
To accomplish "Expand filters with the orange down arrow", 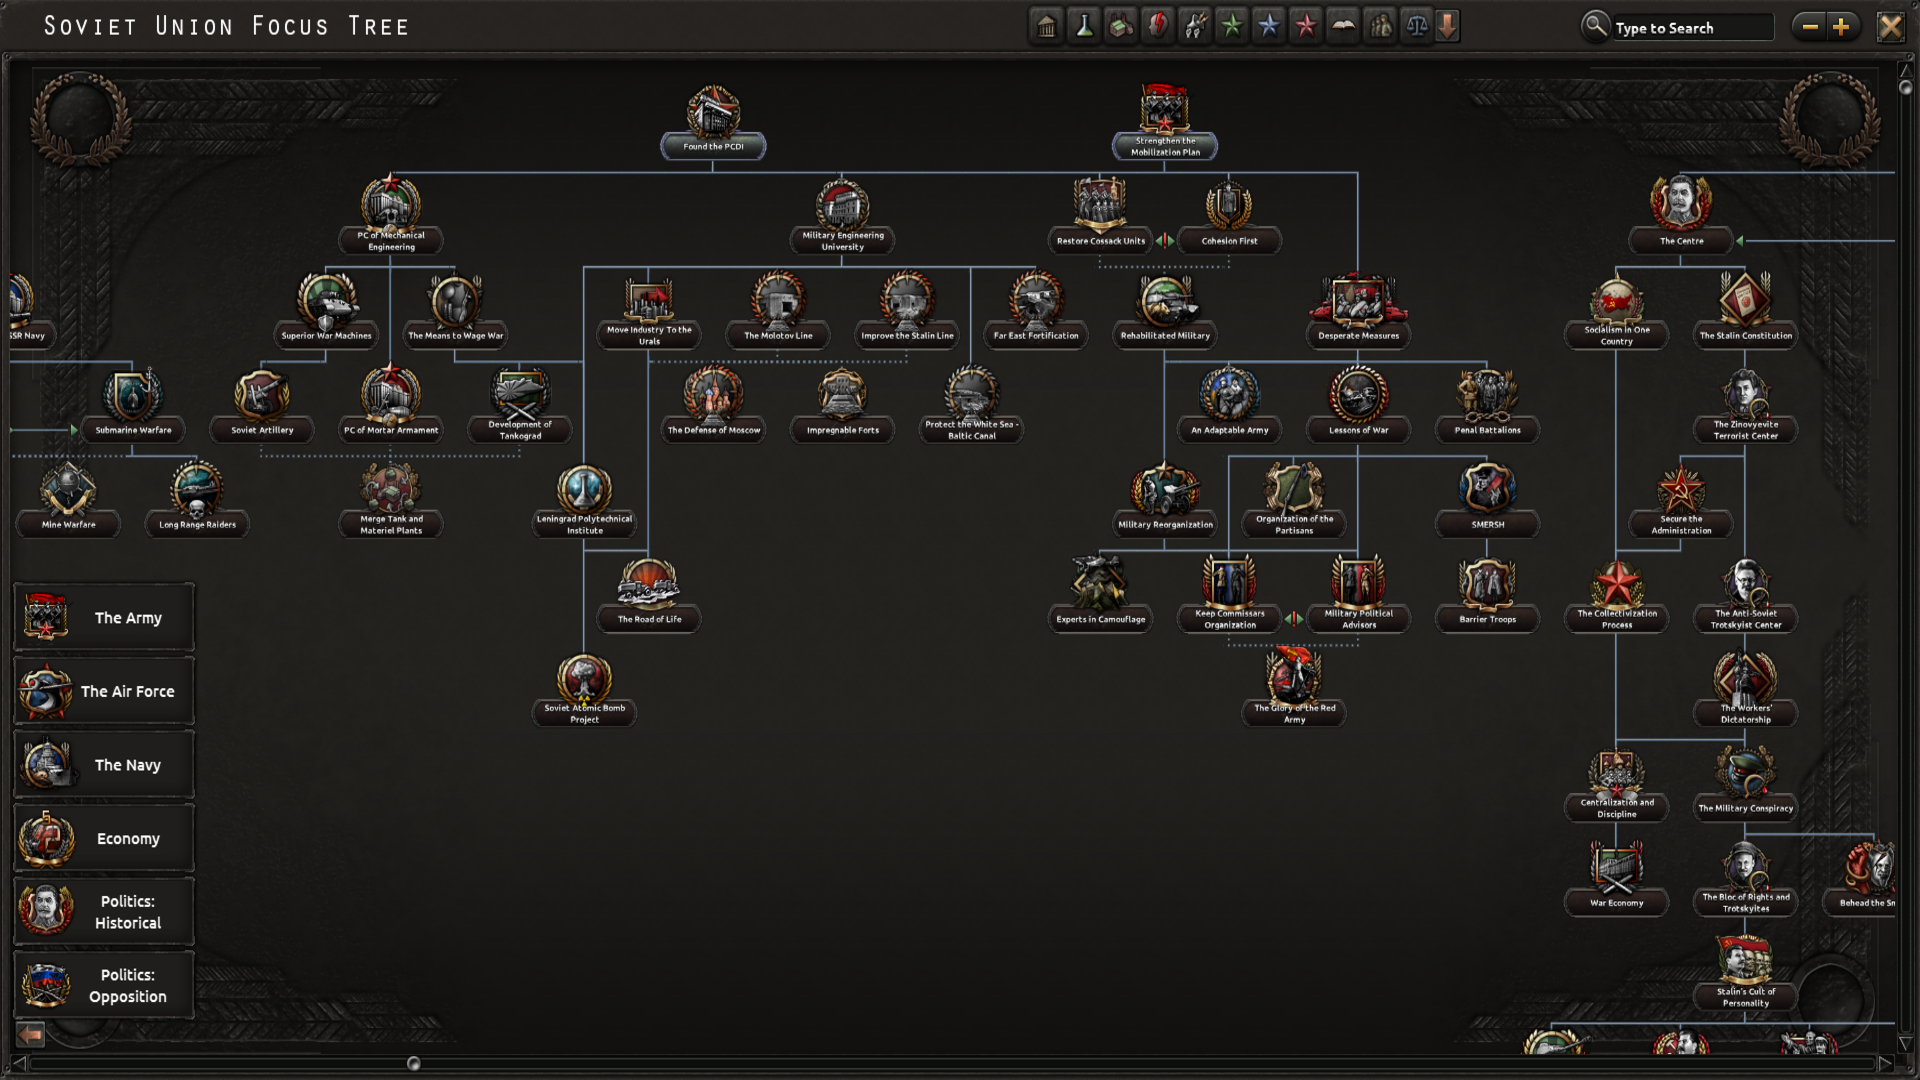I will tap(1447, 27).
